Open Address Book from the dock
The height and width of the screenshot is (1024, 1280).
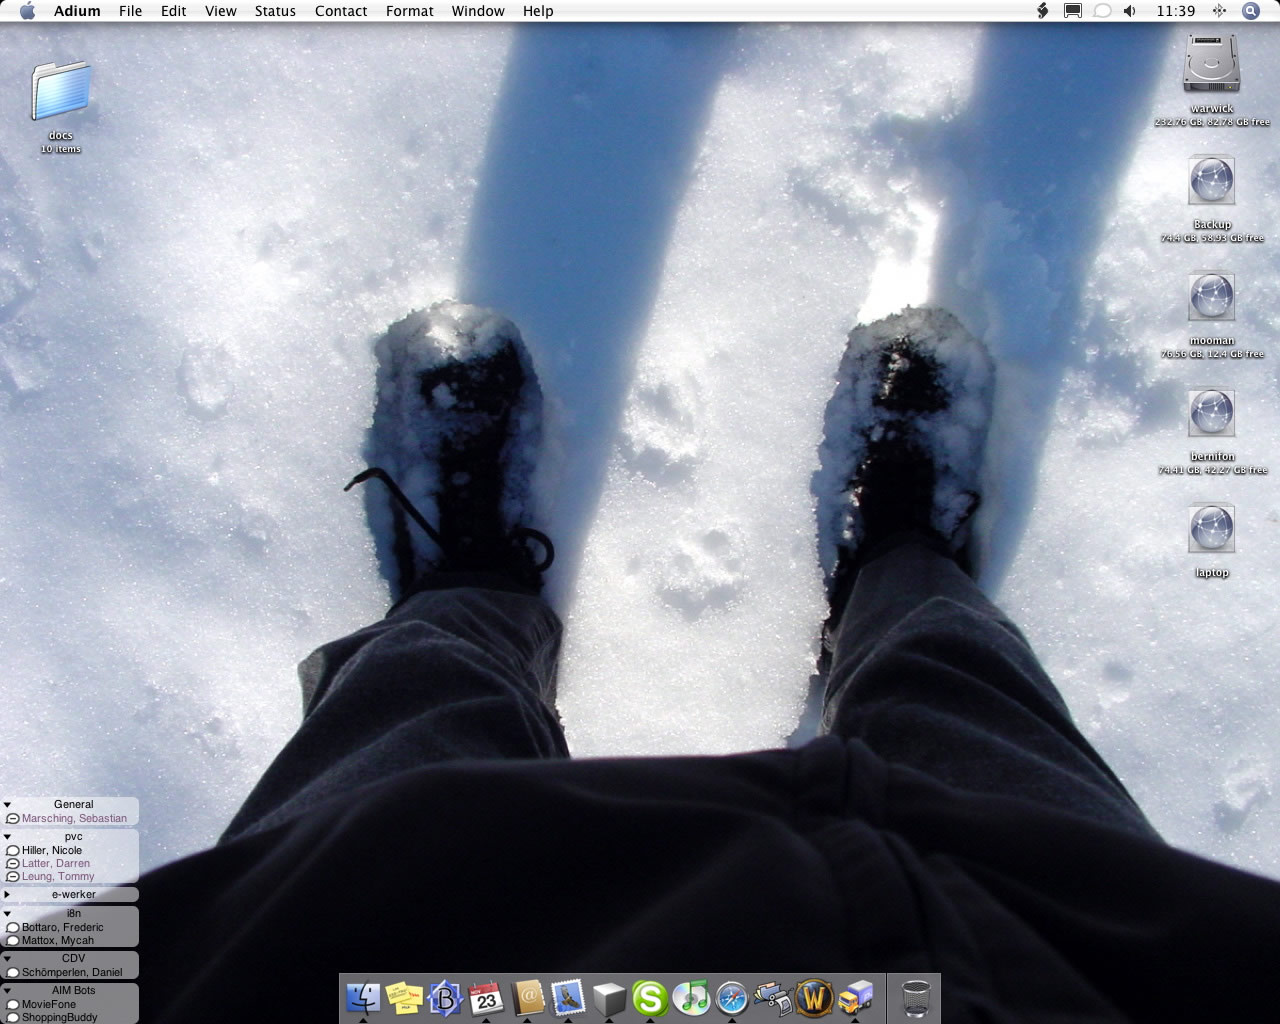[x=527, y=998]
